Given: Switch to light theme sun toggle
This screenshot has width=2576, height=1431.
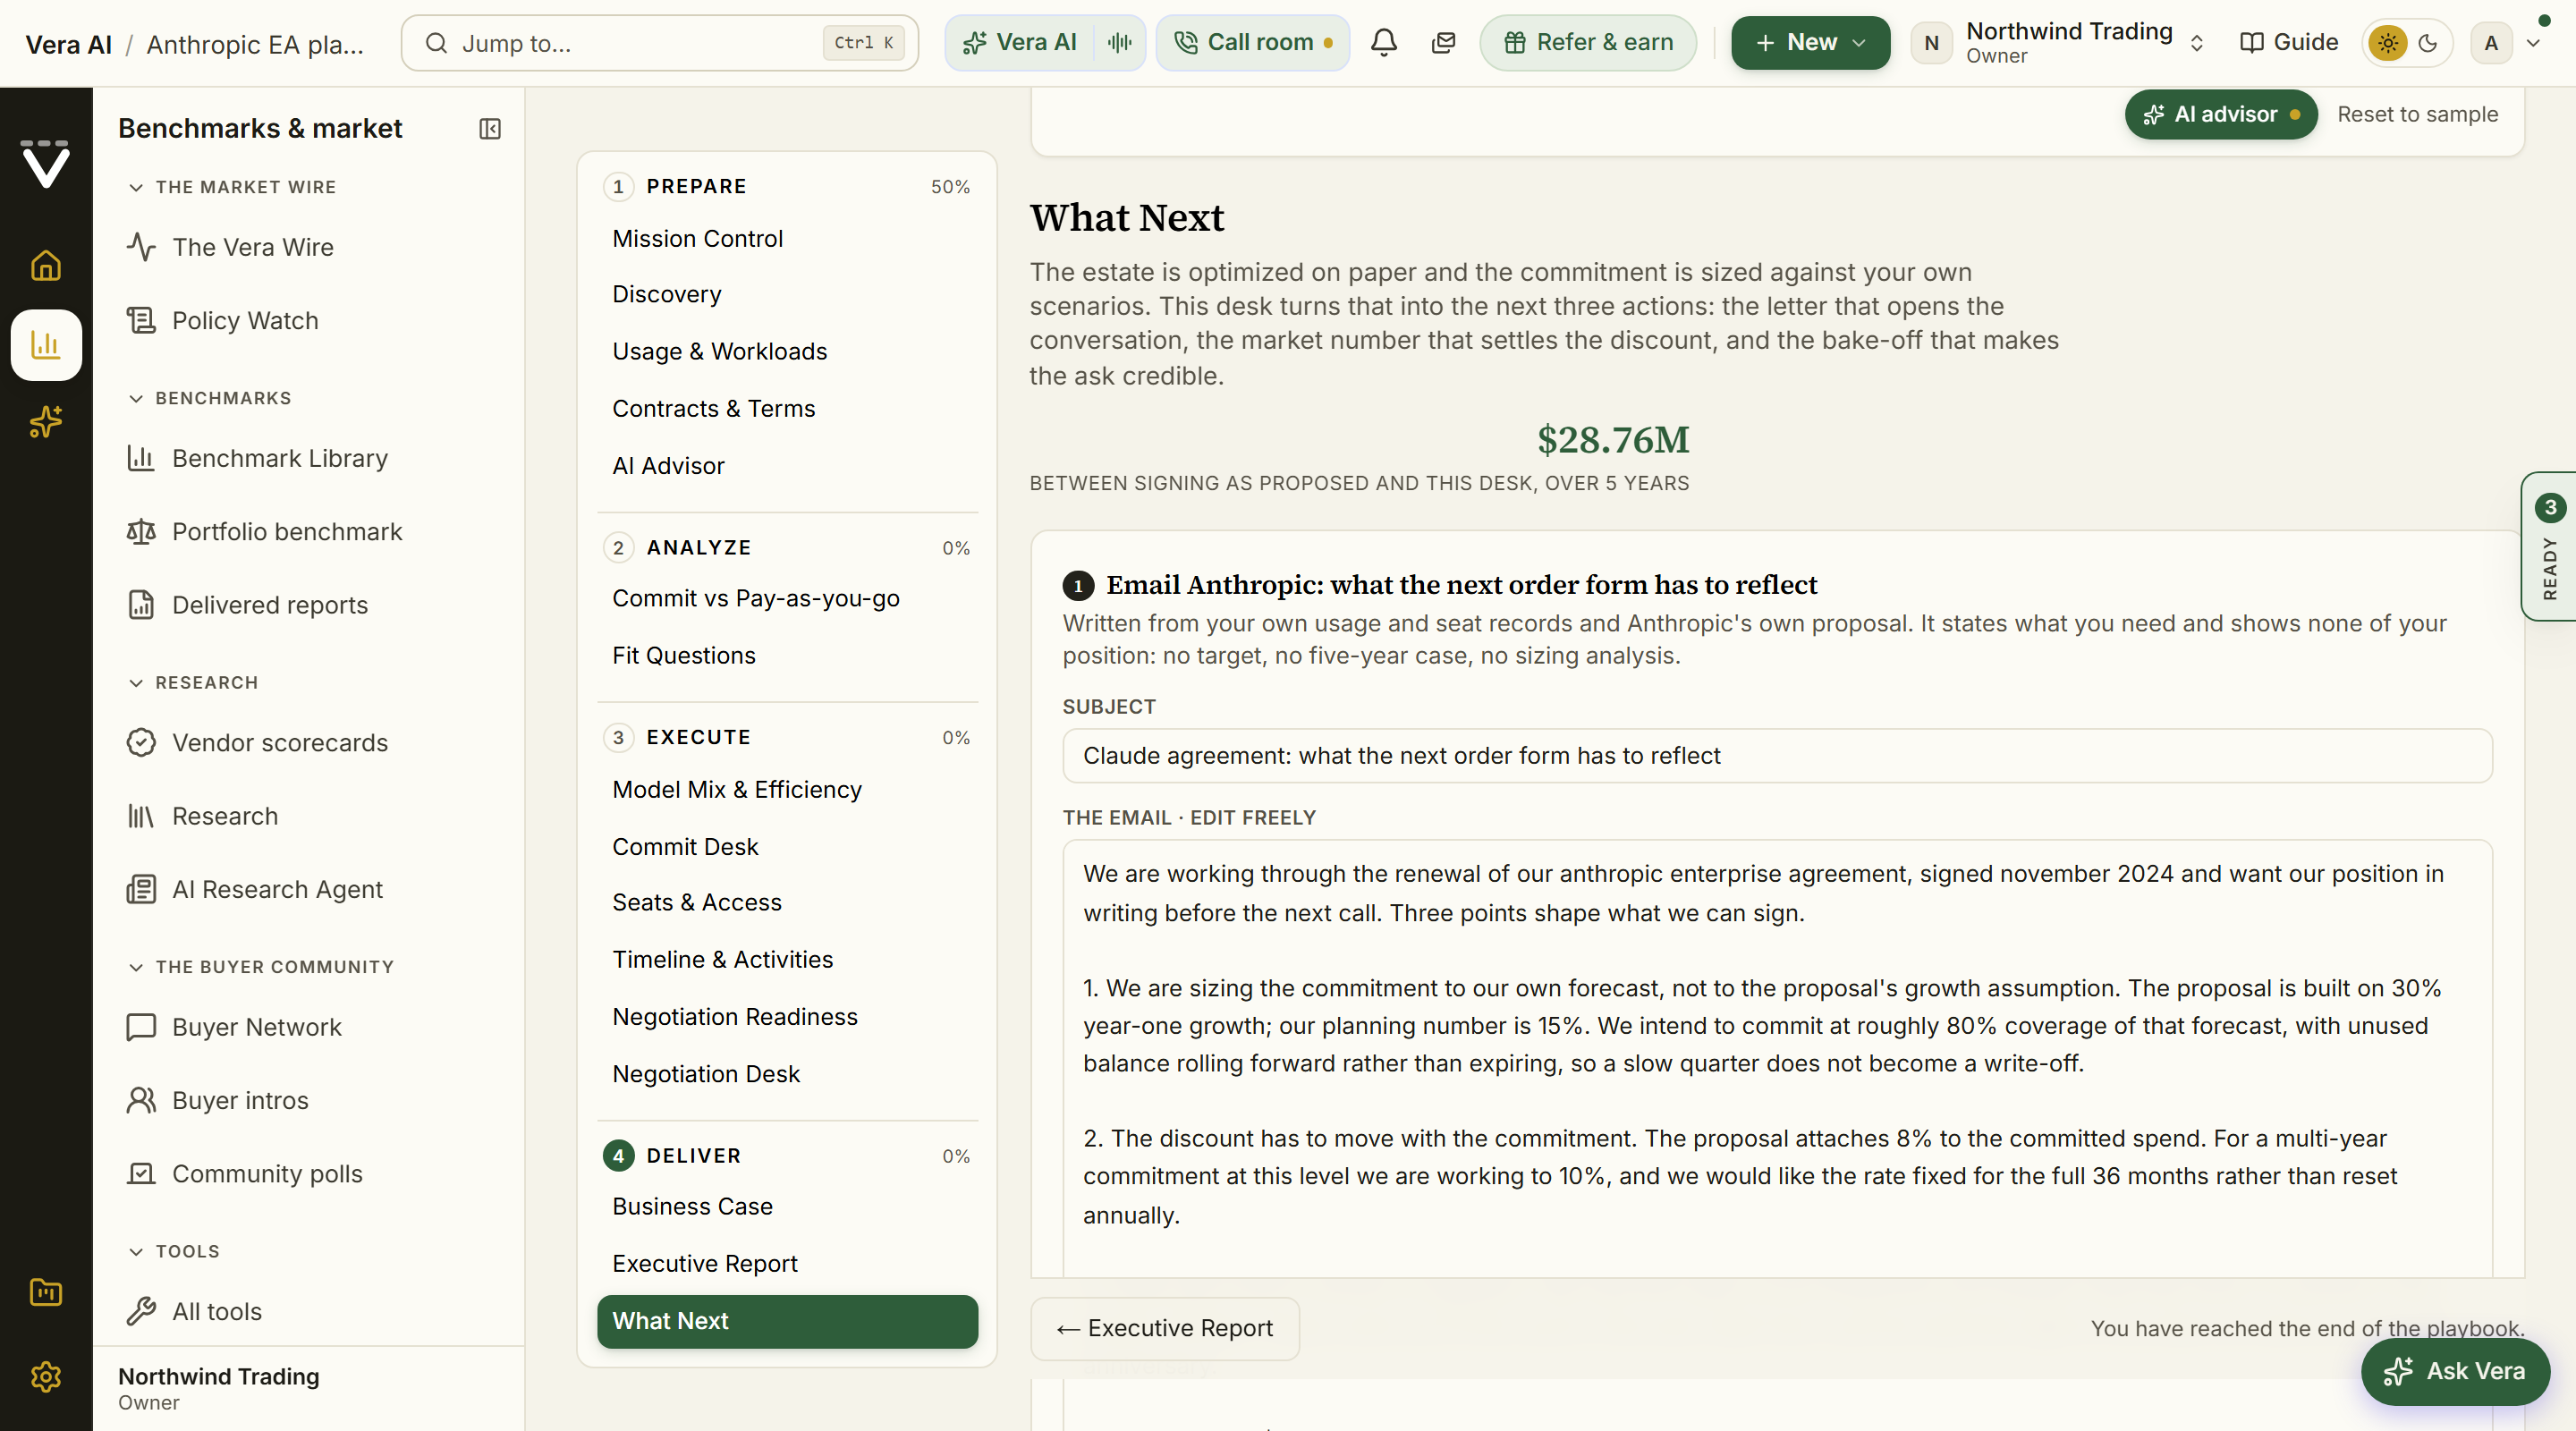Looking at the screenshot, I should [2388, 43].
